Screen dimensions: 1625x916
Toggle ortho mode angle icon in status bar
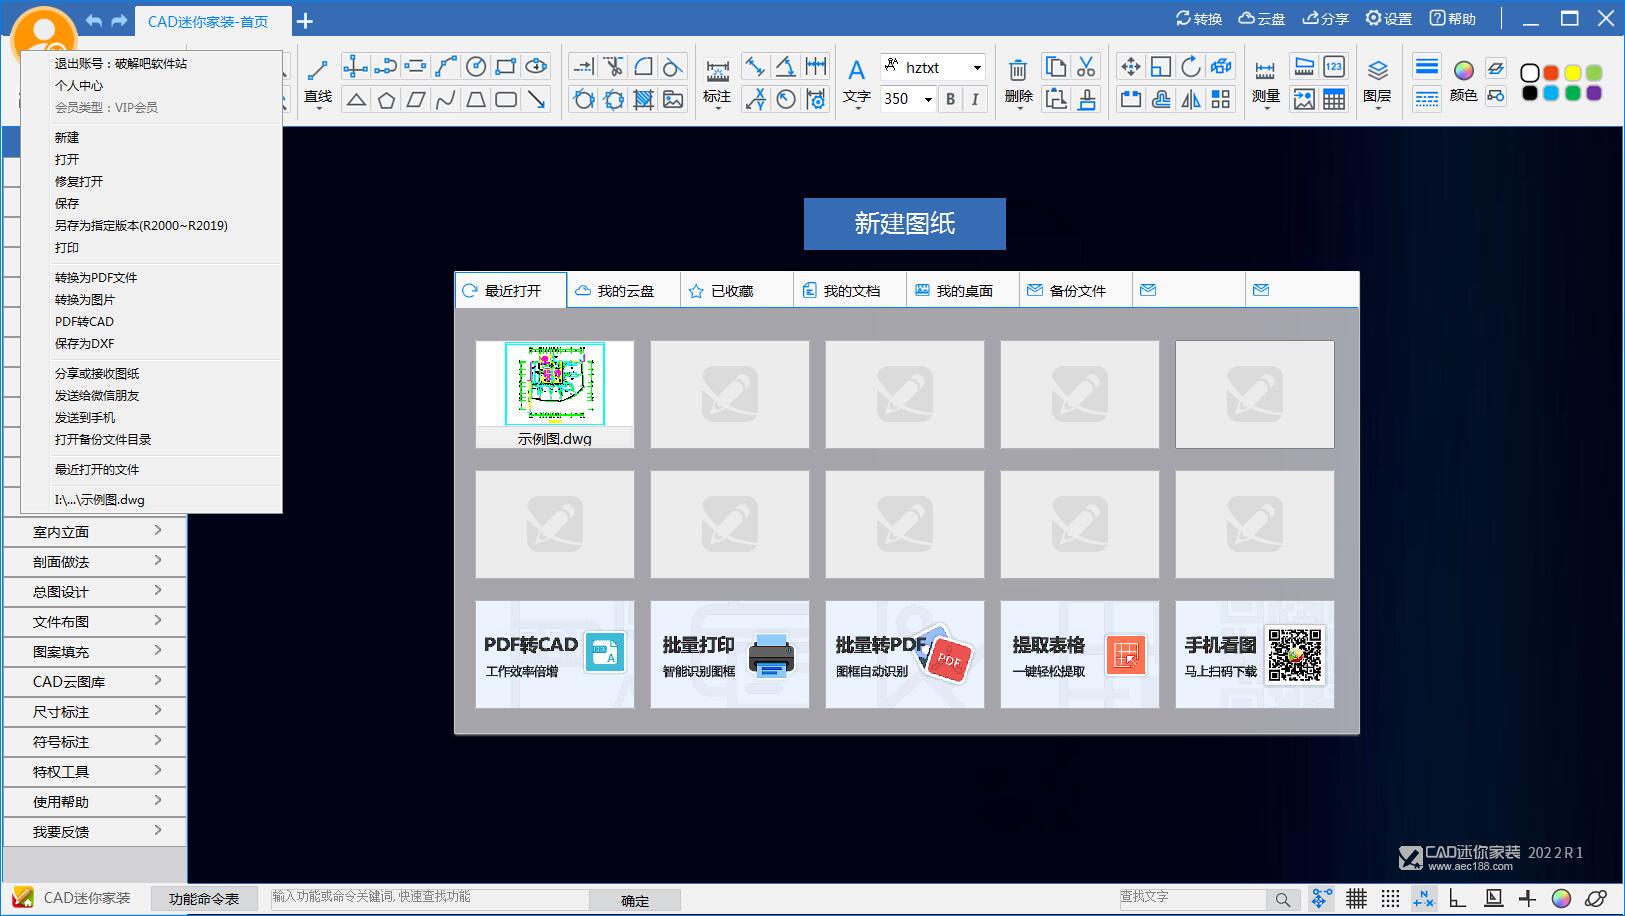pos(1458,898)
